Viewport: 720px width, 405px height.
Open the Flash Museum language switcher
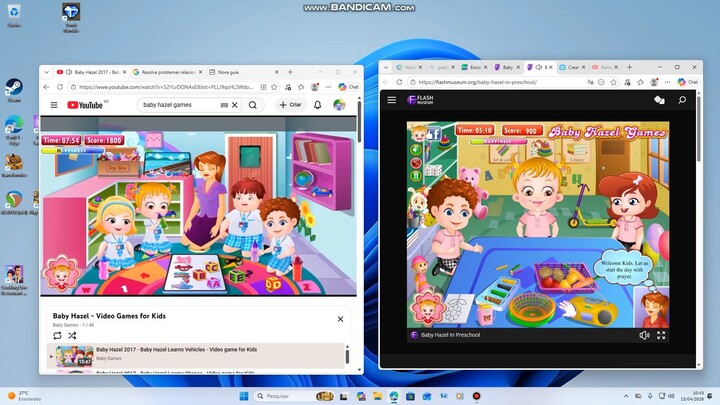659,100
